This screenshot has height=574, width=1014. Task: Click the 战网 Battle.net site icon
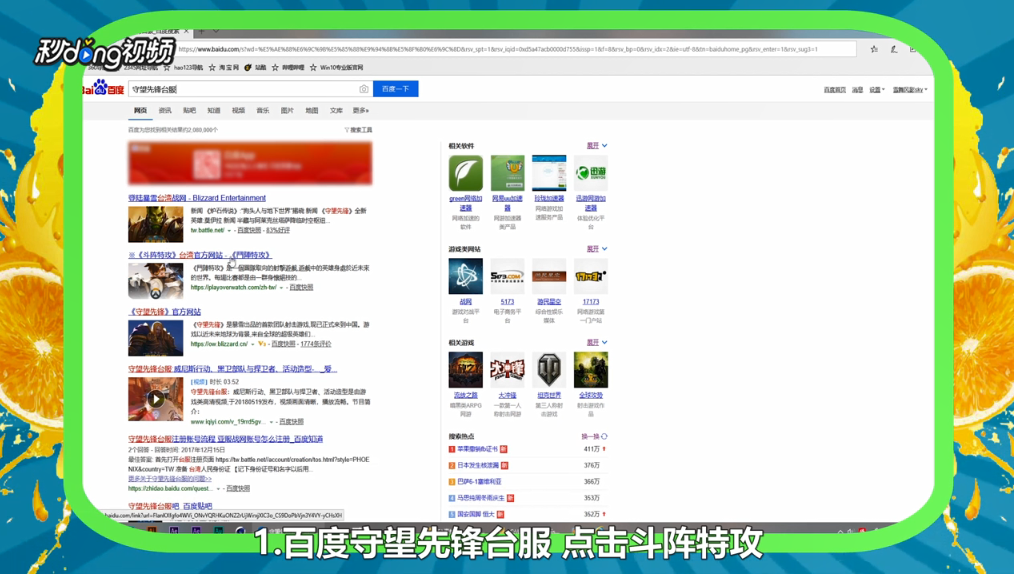(466, 277)
